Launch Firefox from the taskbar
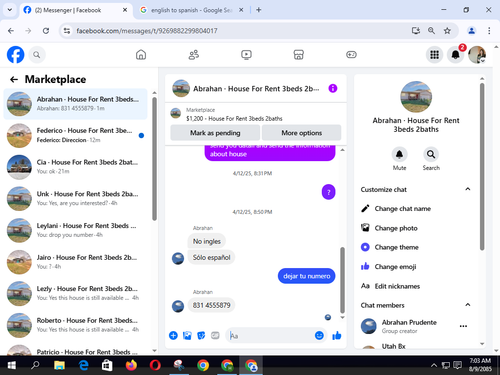 (131, 365)
